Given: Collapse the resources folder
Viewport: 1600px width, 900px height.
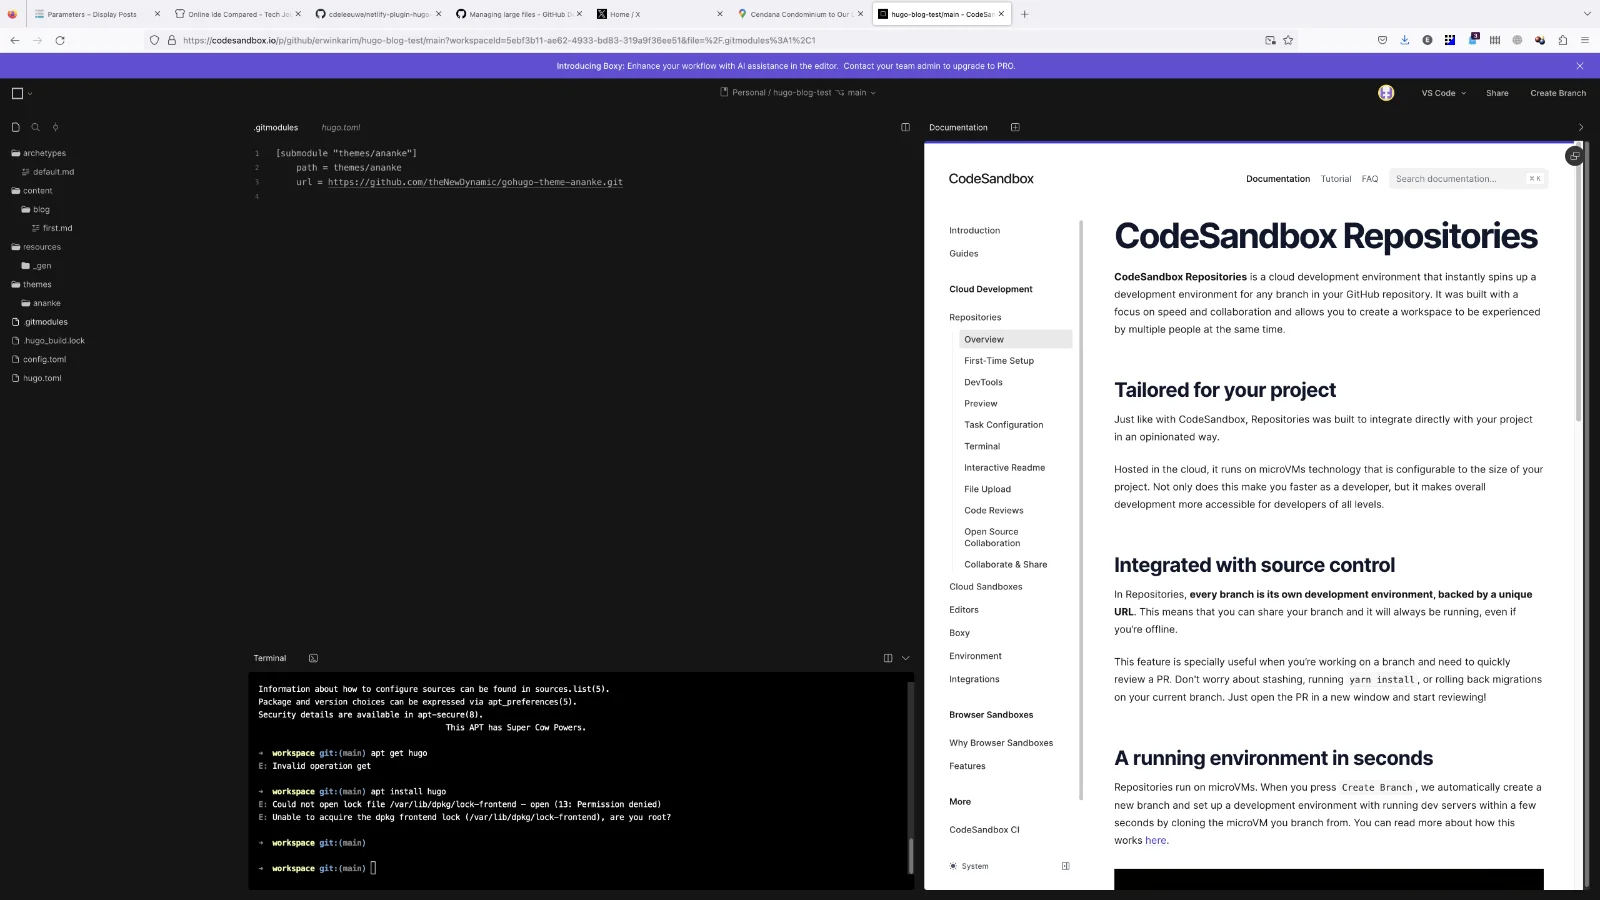Looking at the screenshot, I should pyautogui.click(x=36, y=247).
